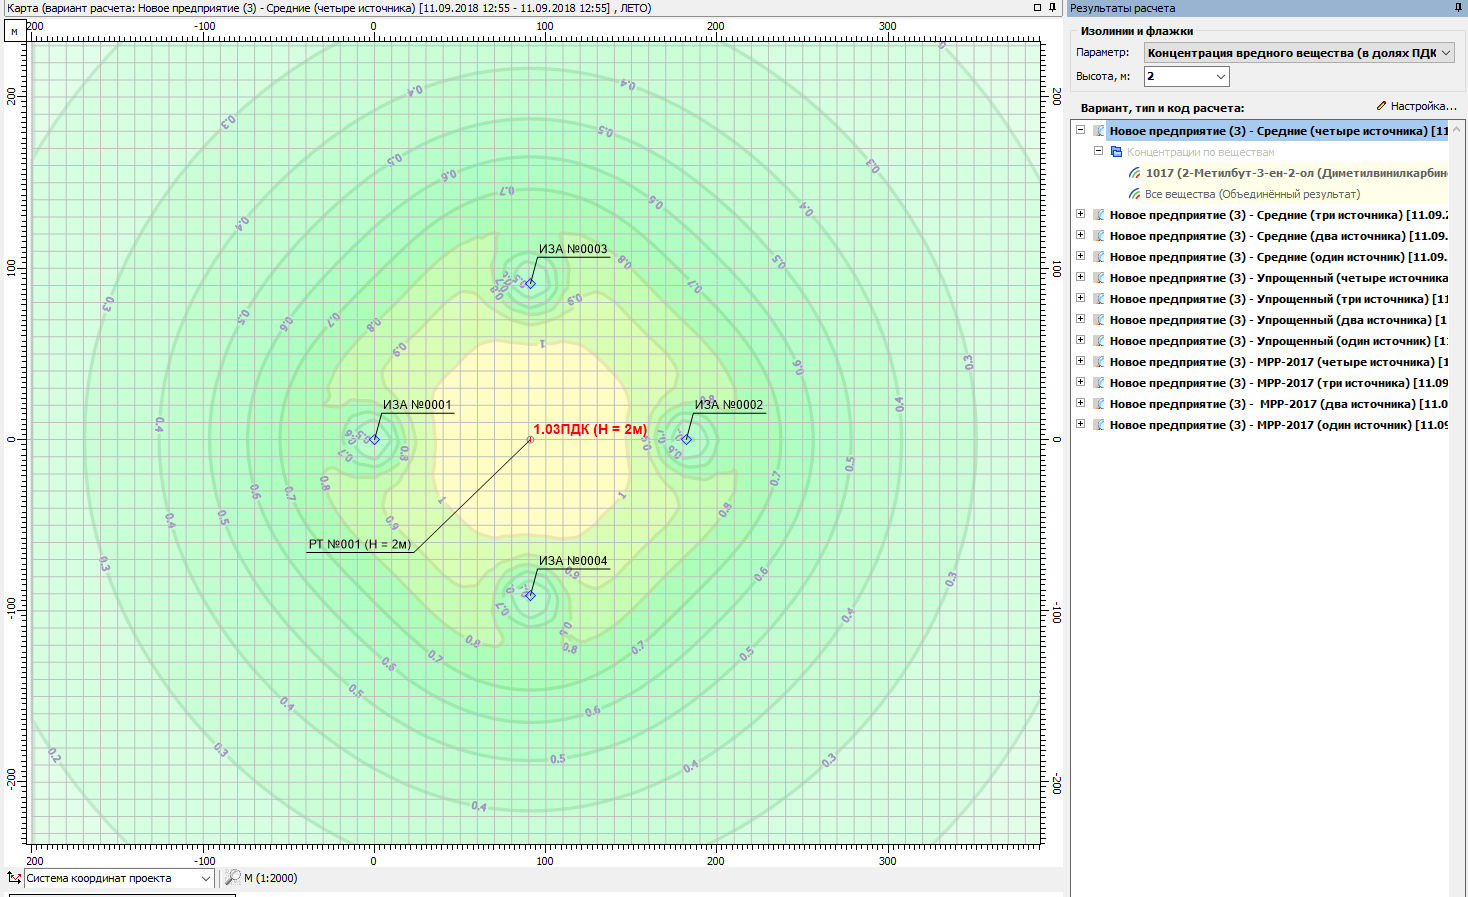Pin the Результаты расчета panel
The width and height of the screenshot is (1468, 897).
click(1458, 8)
